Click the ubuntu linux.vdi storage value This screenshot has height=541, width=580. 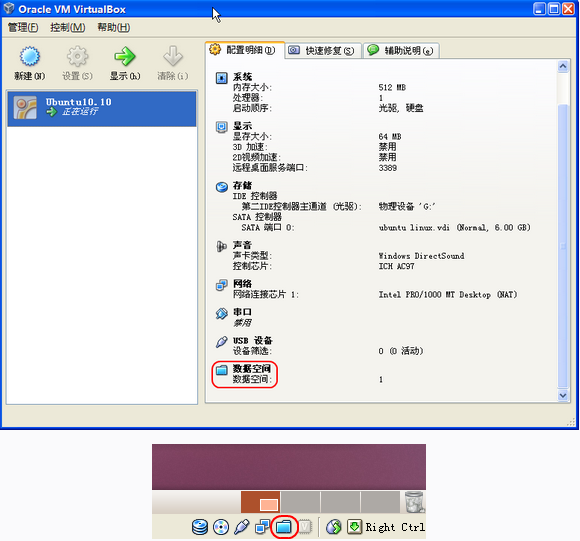coord(454,227)
